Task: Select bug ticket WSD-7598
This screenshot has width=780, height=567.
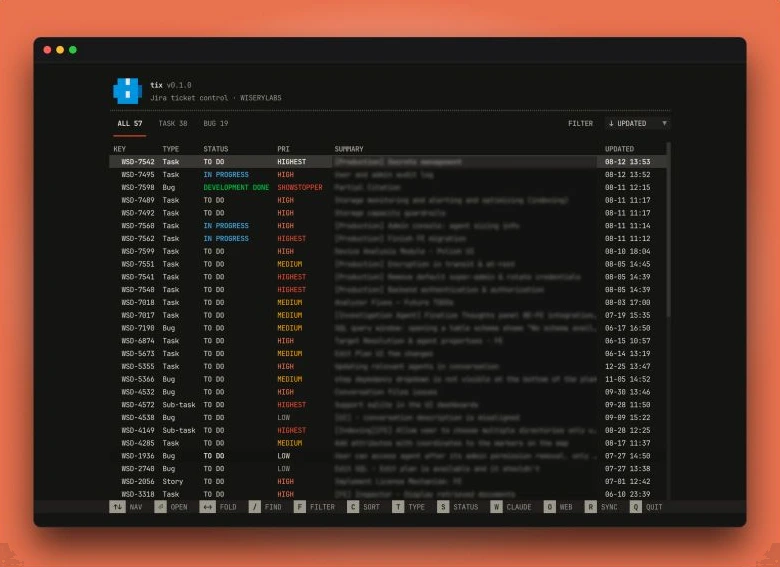Action: [x=388, y=188]
